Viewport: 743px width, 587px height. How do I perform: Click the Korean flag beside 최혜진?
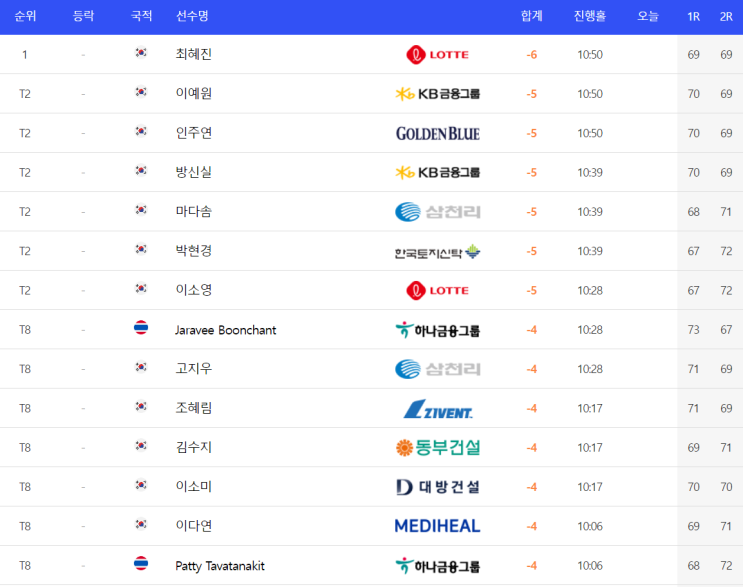(x=141, y=52)
